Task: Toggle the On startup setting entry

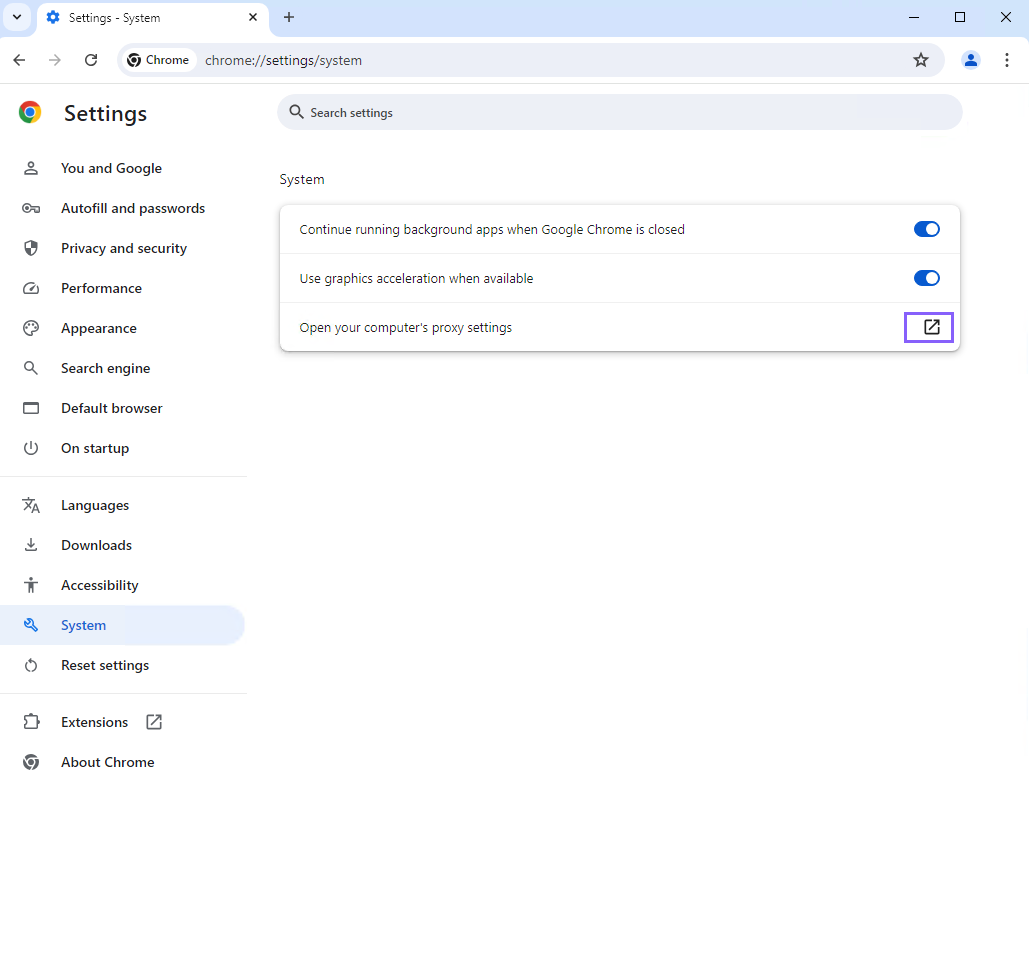Action: (x=95, y=448)
